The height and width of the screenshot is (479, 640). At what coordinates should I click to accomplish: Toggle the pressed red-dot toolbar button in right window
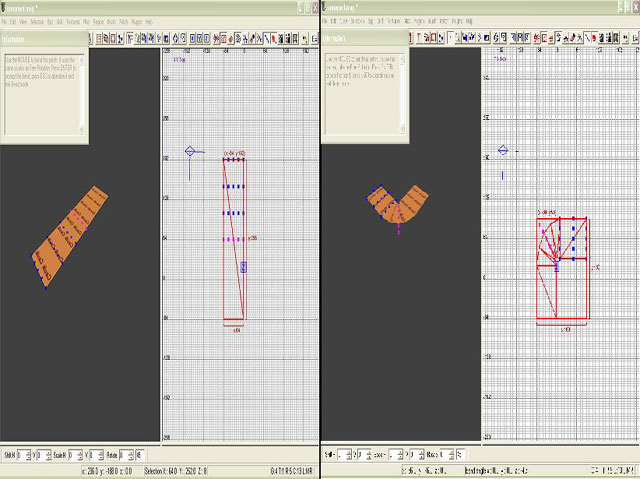pos(594,38)
